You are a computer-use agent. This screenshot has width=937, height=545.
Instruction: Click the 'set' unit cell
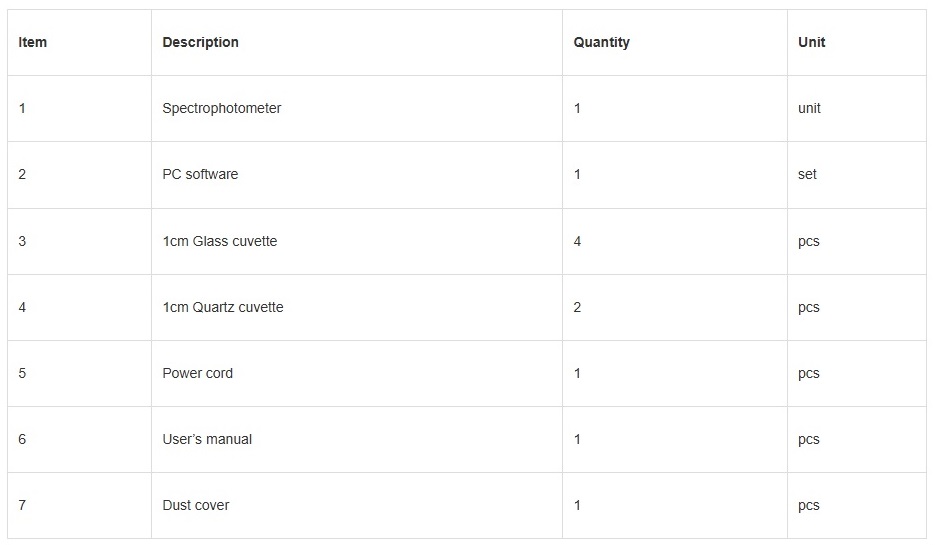[x=807, y=174]
